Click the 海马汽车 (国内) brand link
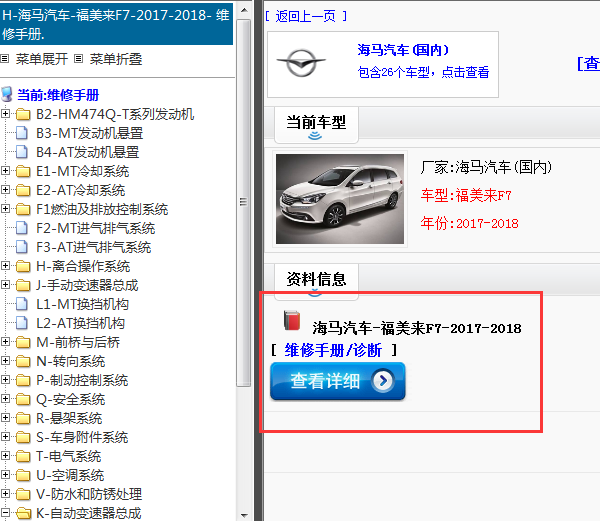This screenshot has height=521, width=600. pos(403,50)
